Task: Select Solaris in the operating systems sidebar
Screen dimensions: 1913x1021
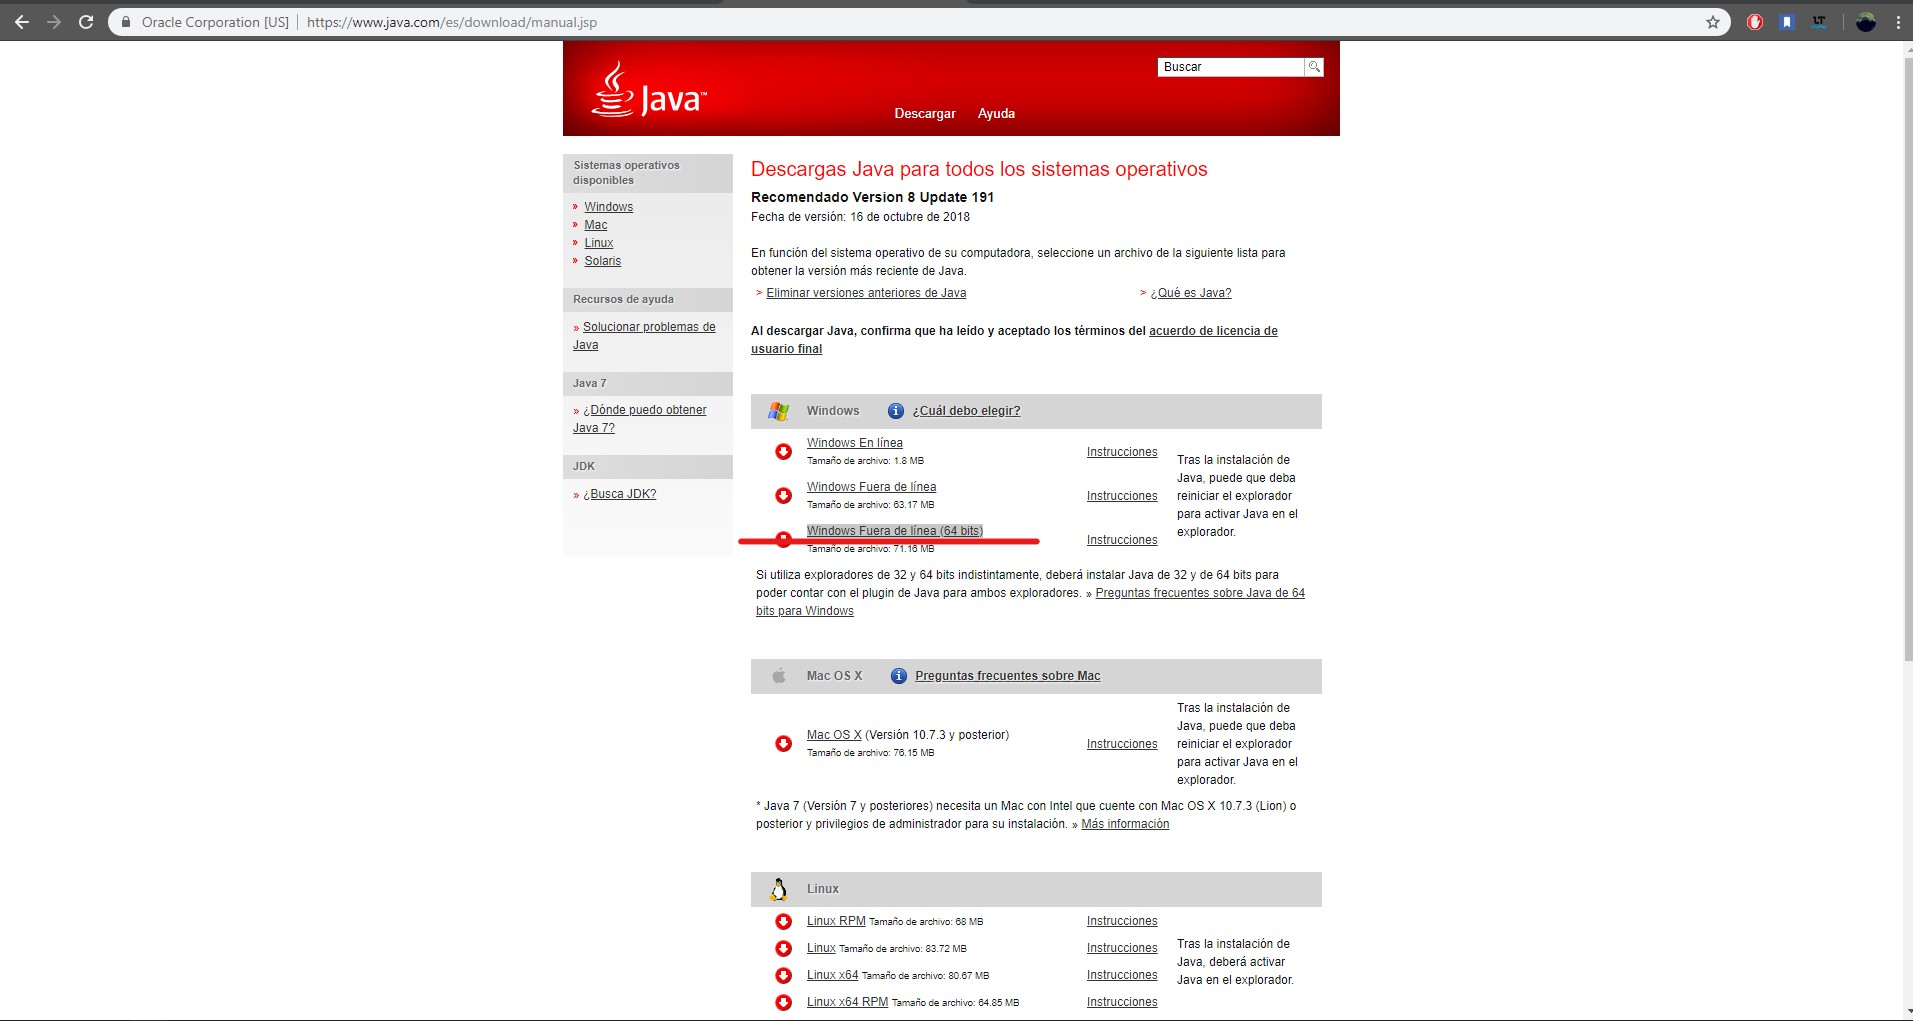Action: (603, 261)
